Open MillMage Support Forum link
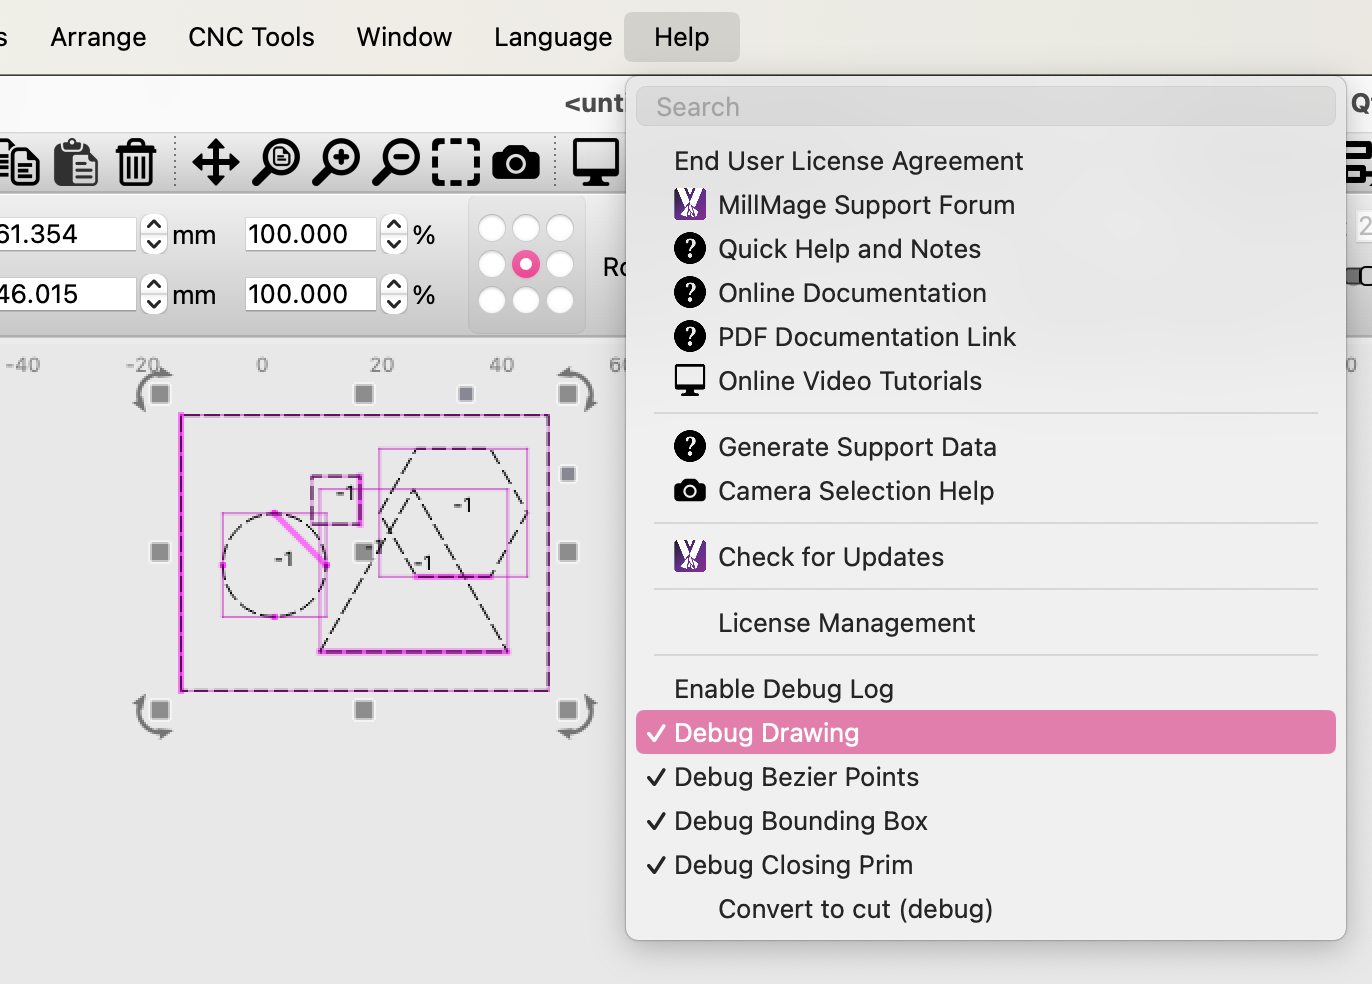The width and height of the screenshot is (1372, 984). (x=866, y=205)
